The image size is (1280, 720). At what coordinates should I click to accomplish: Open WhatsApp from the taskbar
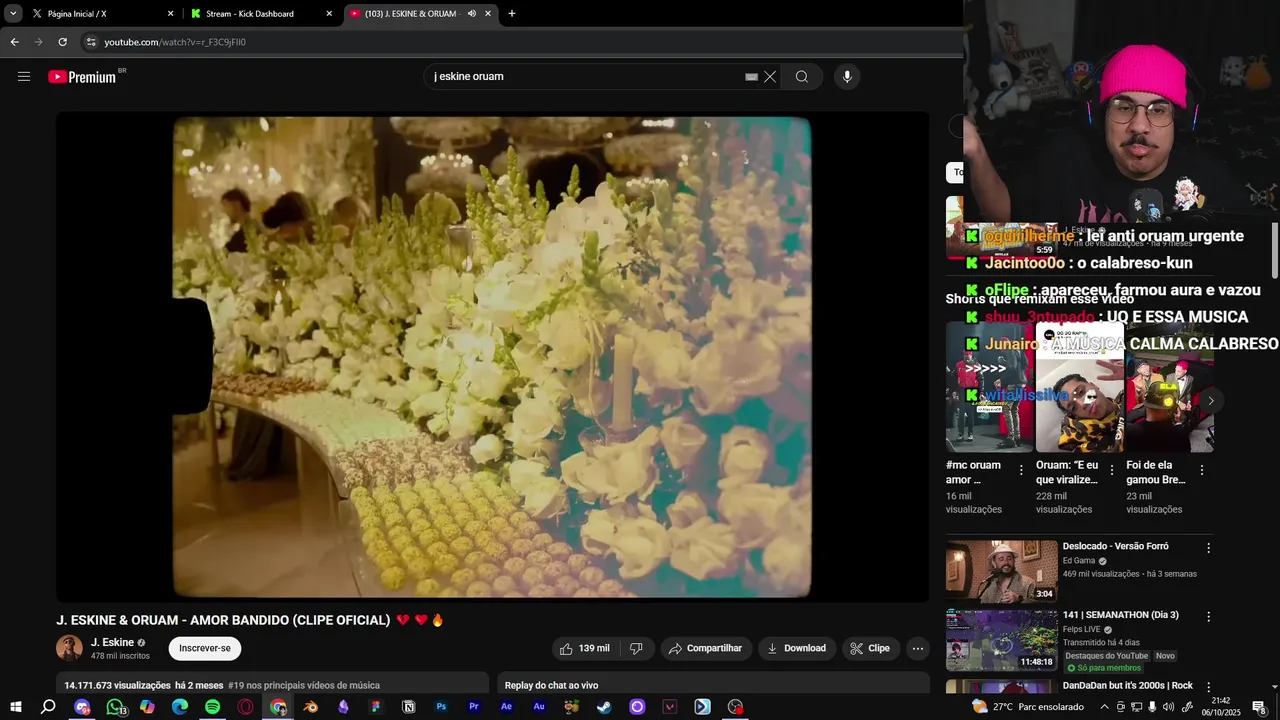pyautogui.click(x=115, y=707)
